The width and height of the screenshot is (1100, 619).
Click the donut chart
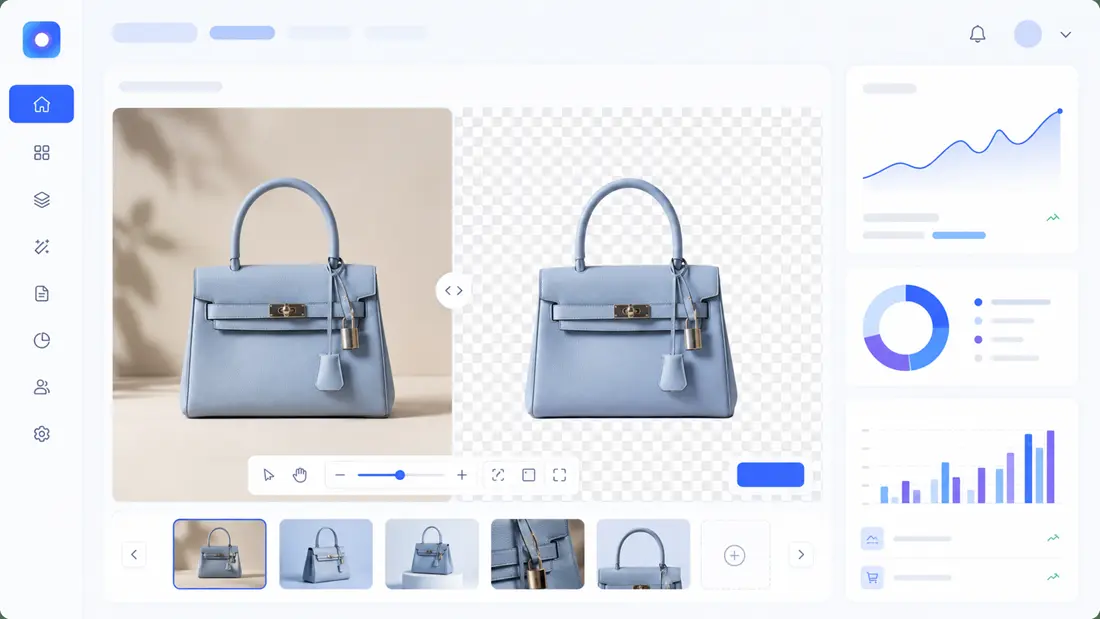pos(906,328)
